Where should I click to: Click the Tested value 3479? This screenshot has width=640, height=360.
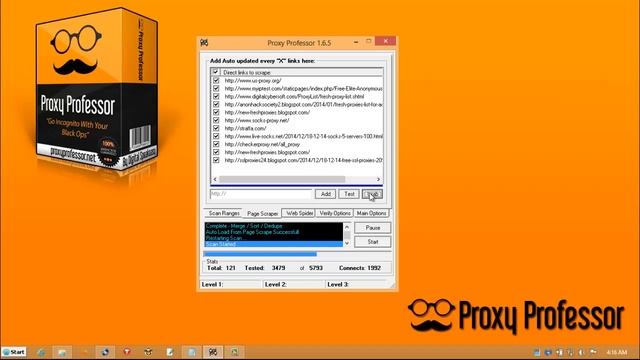(278, 268)
